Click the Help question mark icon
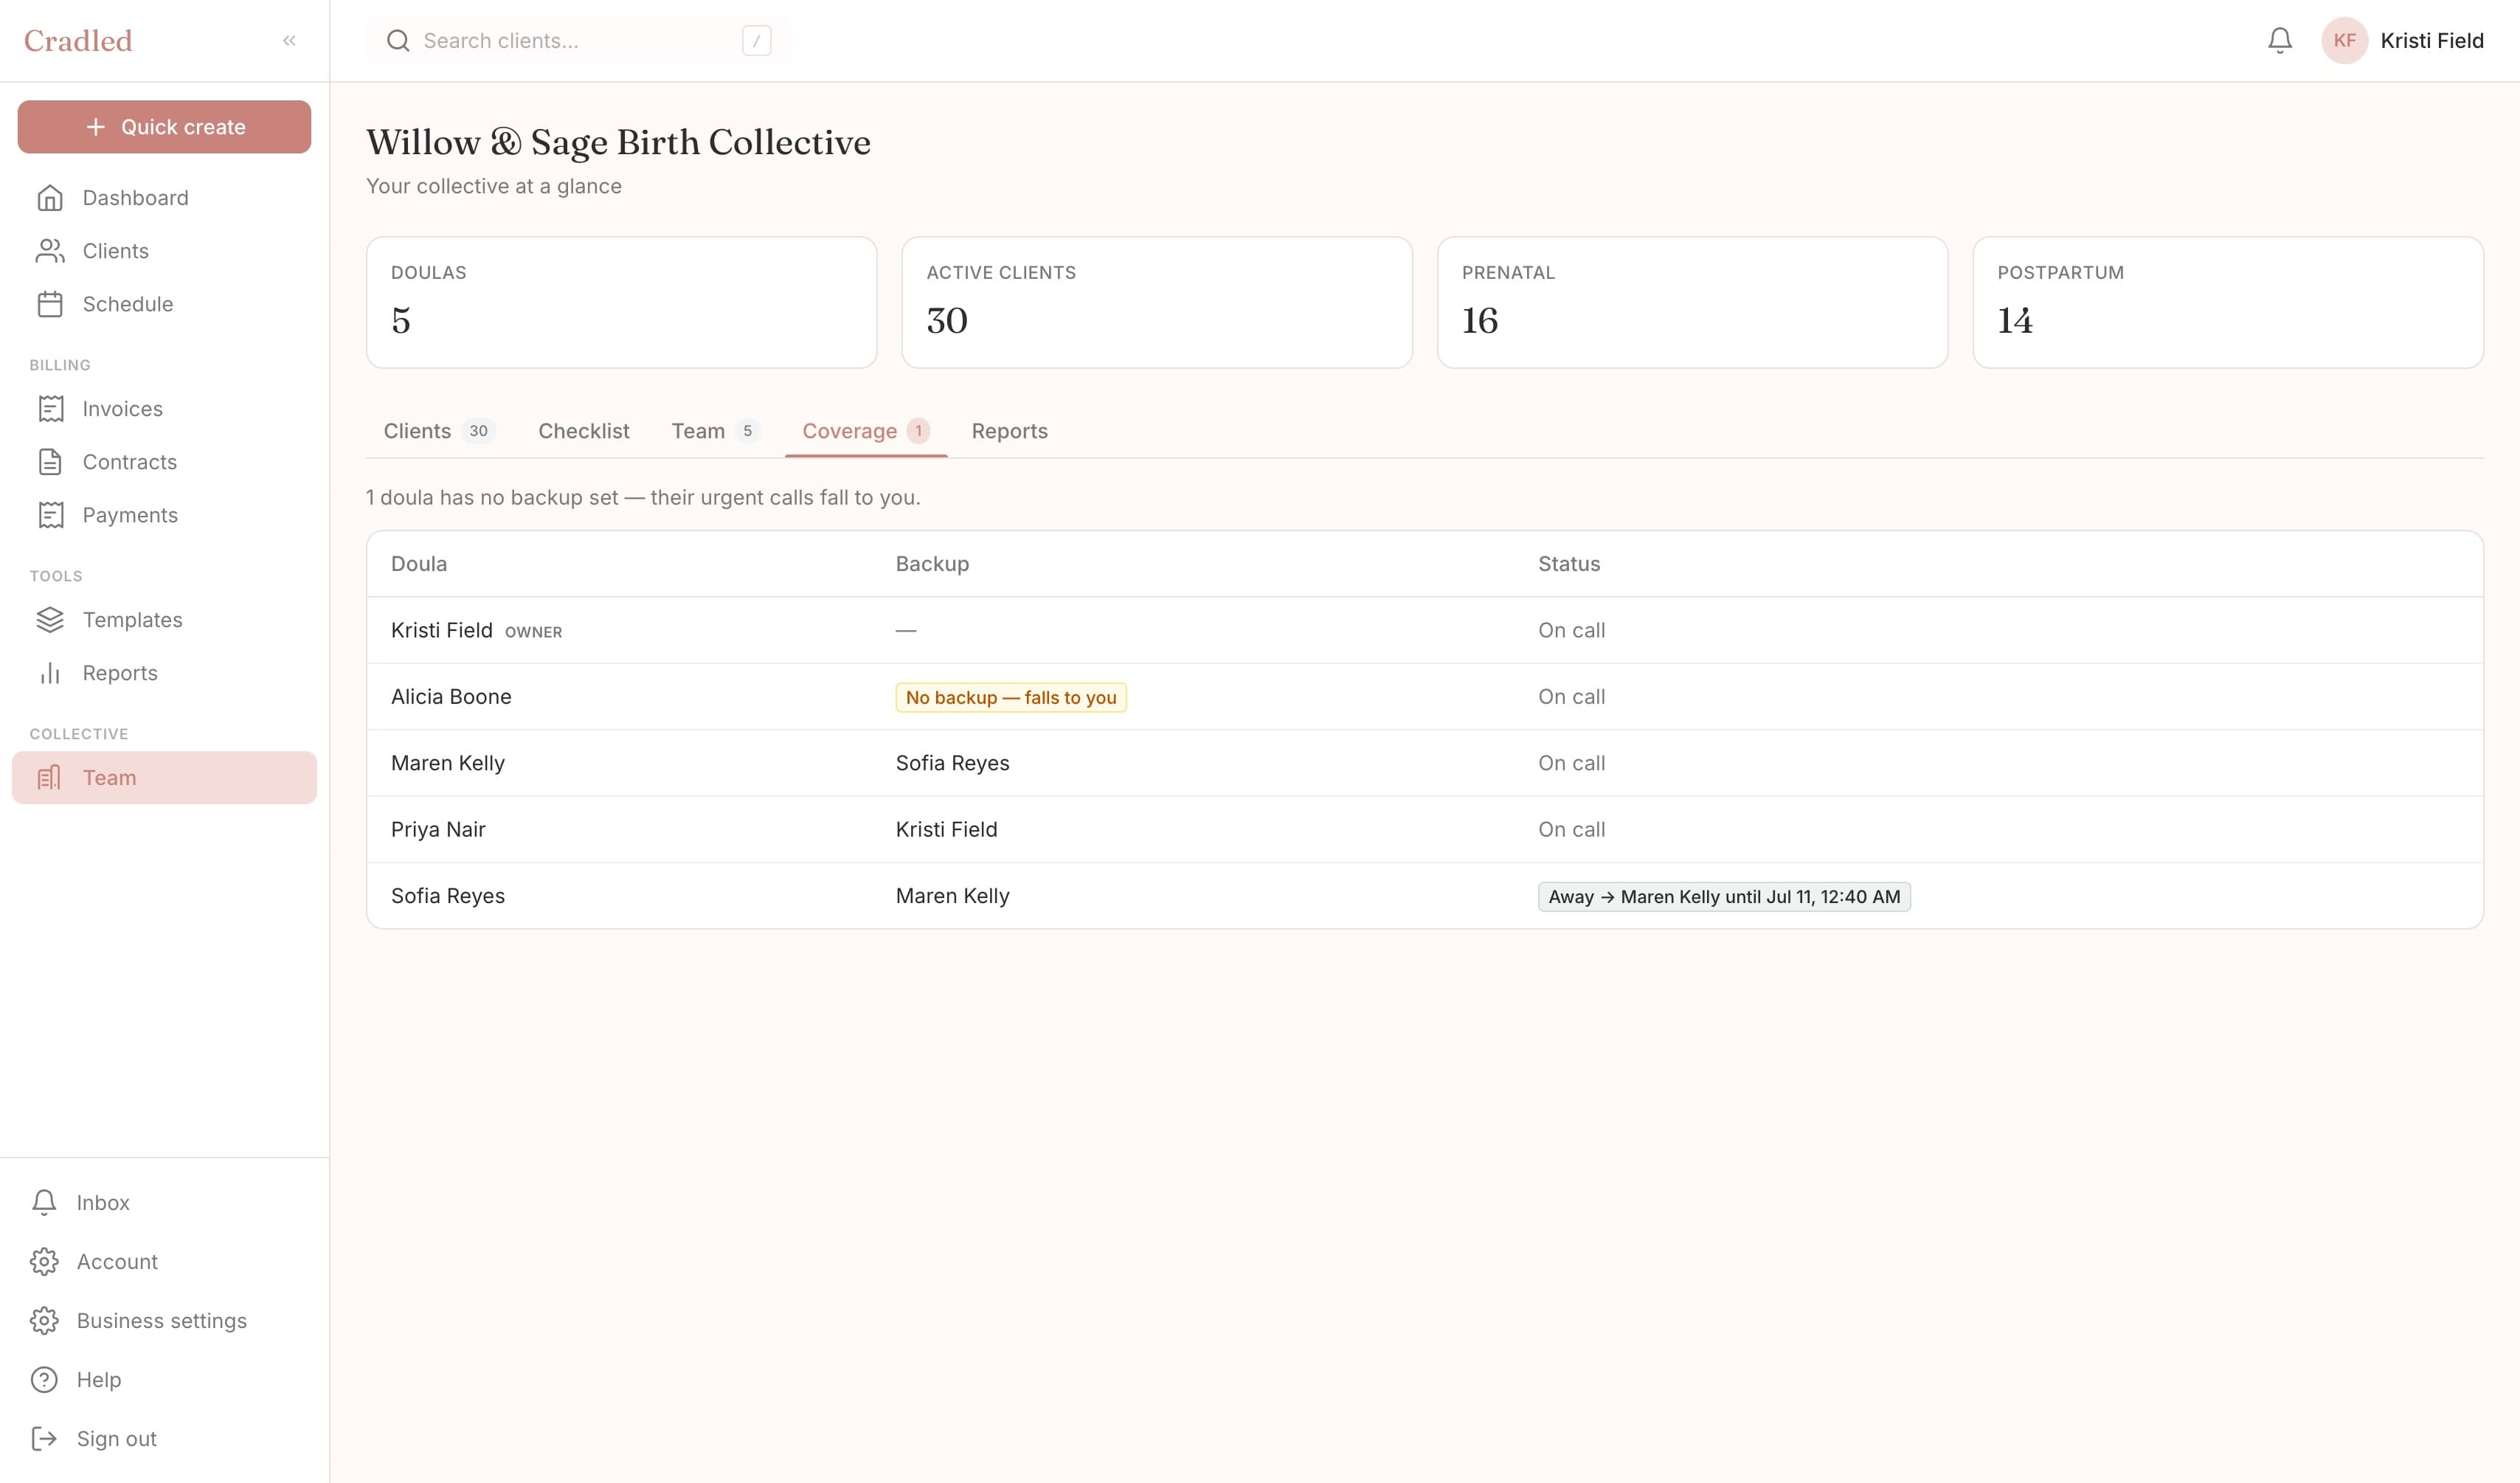 44,1380
